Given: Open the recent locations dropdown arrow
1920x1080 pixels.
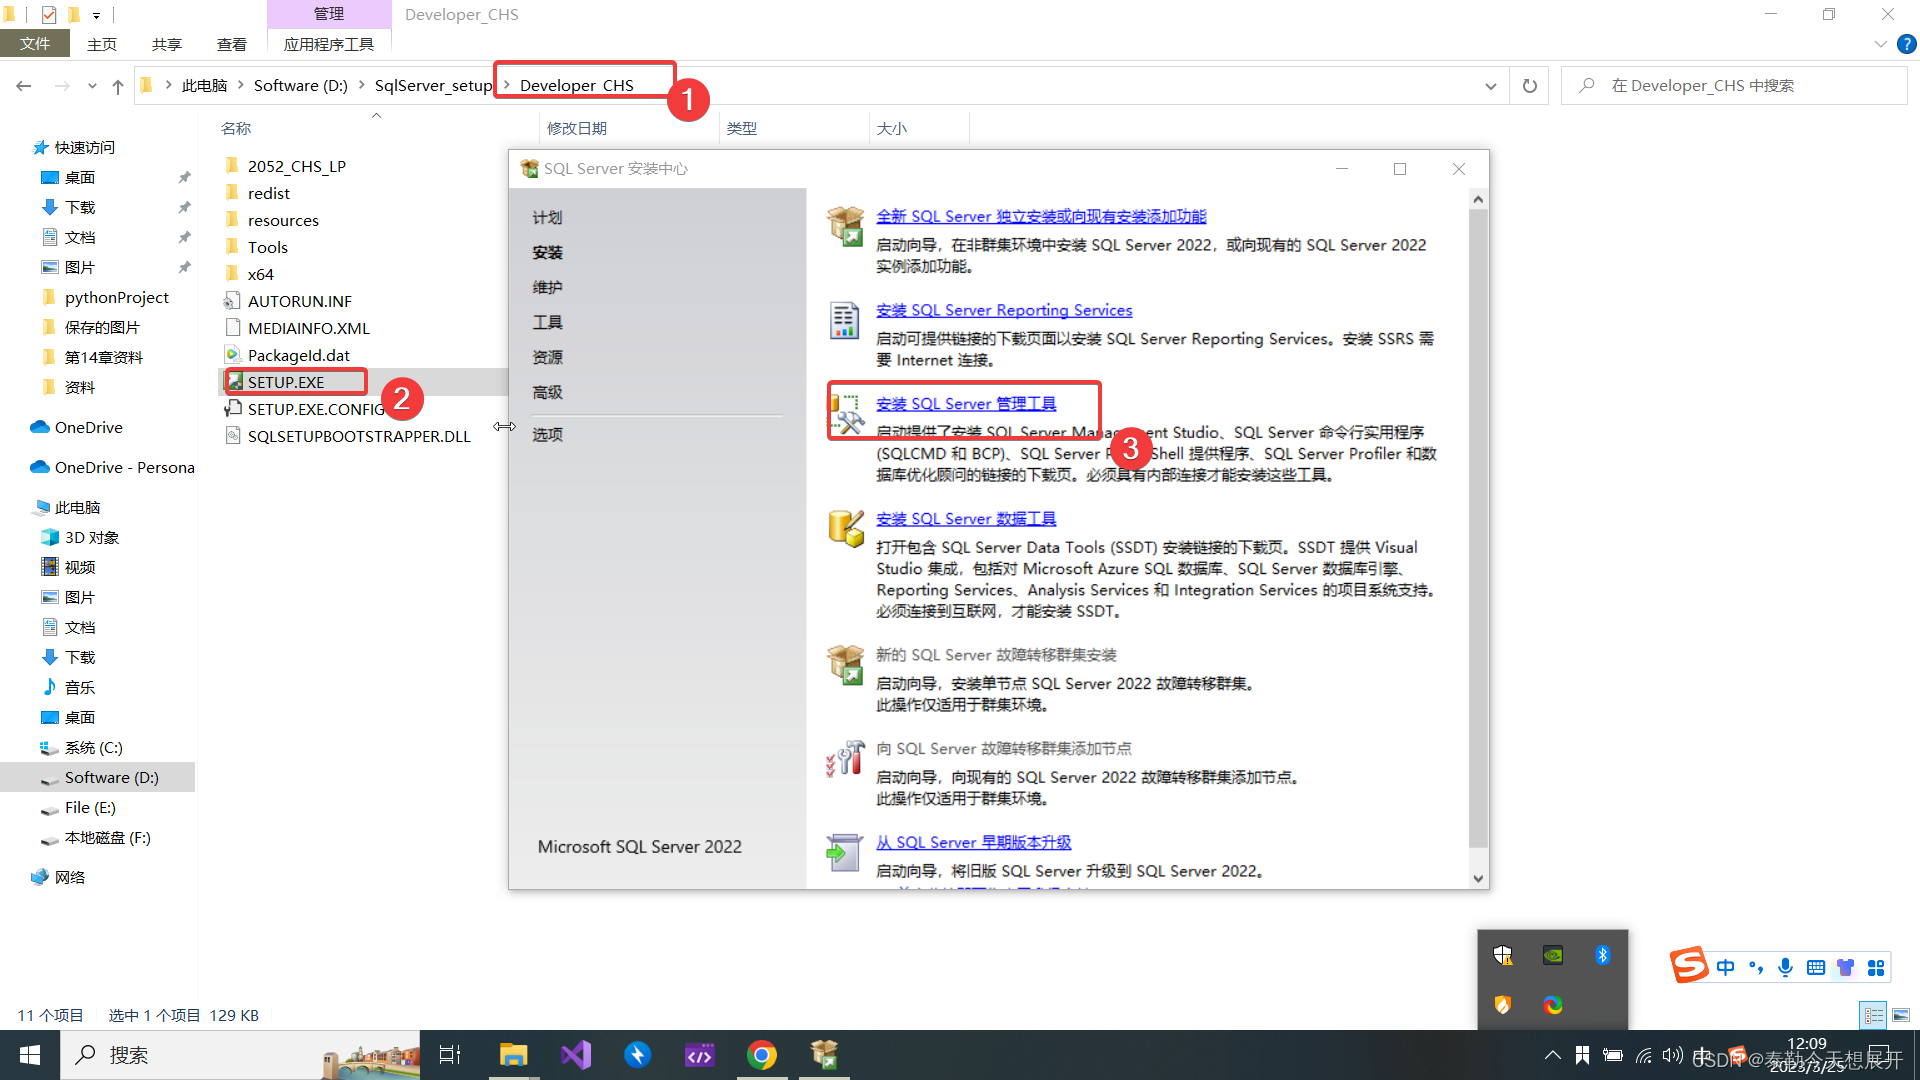Looking at the screenshot, I should tap(92, 86).
